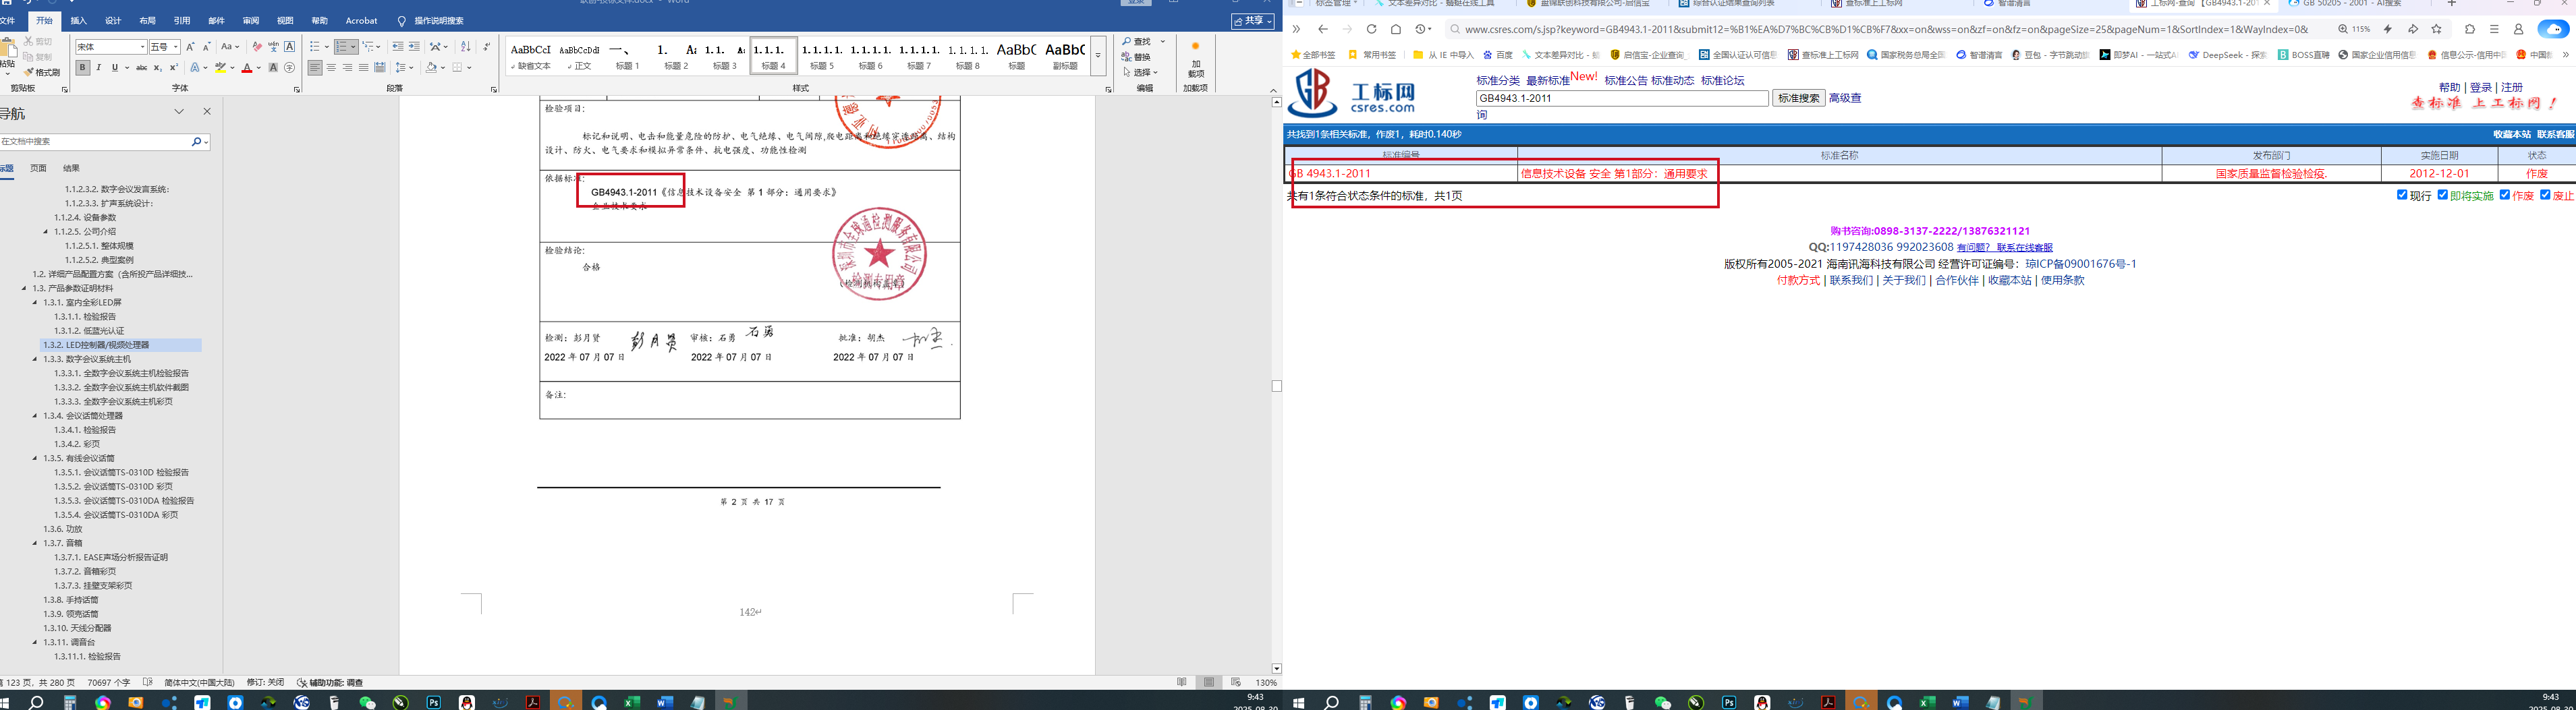Switch to the 审阅 ribbon tab
This screenshot has height=710, width=2576.
click(251, 20)
